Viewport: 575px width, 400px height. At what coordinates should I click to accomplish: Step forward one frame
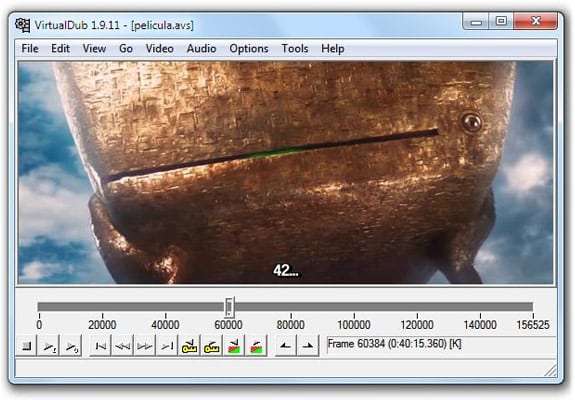(144, 345)
